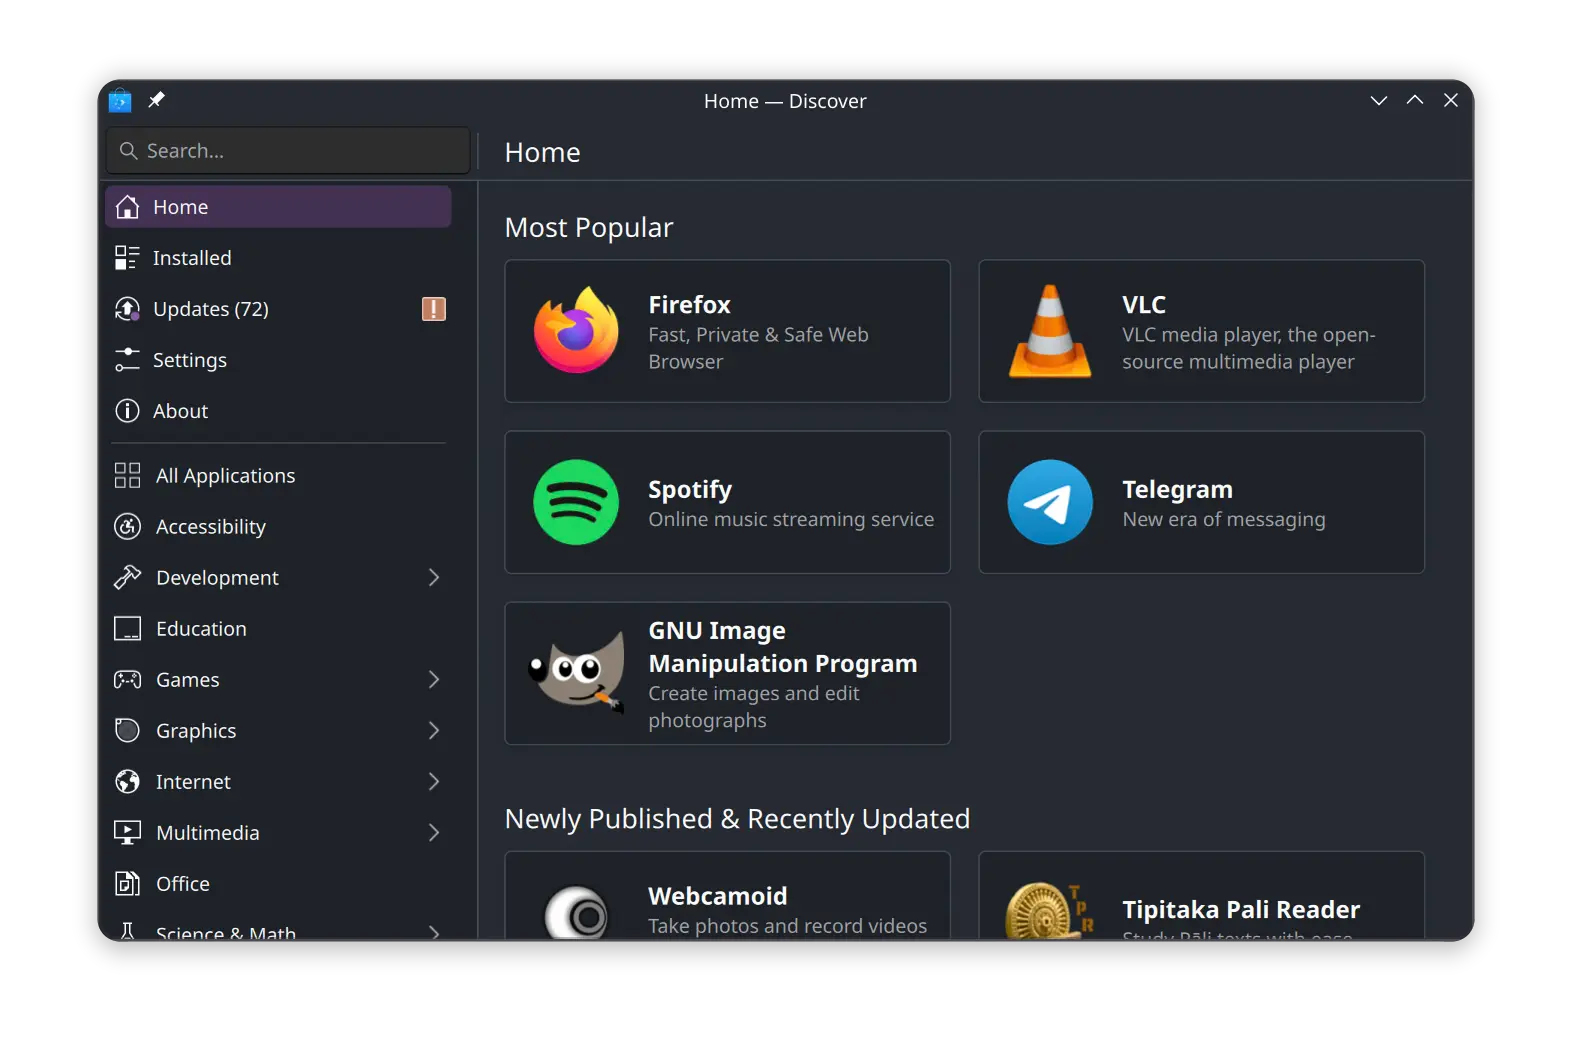The image size is (1572, 1057).
Task: Click the Spotify green logo
Action: coord(576,502)
